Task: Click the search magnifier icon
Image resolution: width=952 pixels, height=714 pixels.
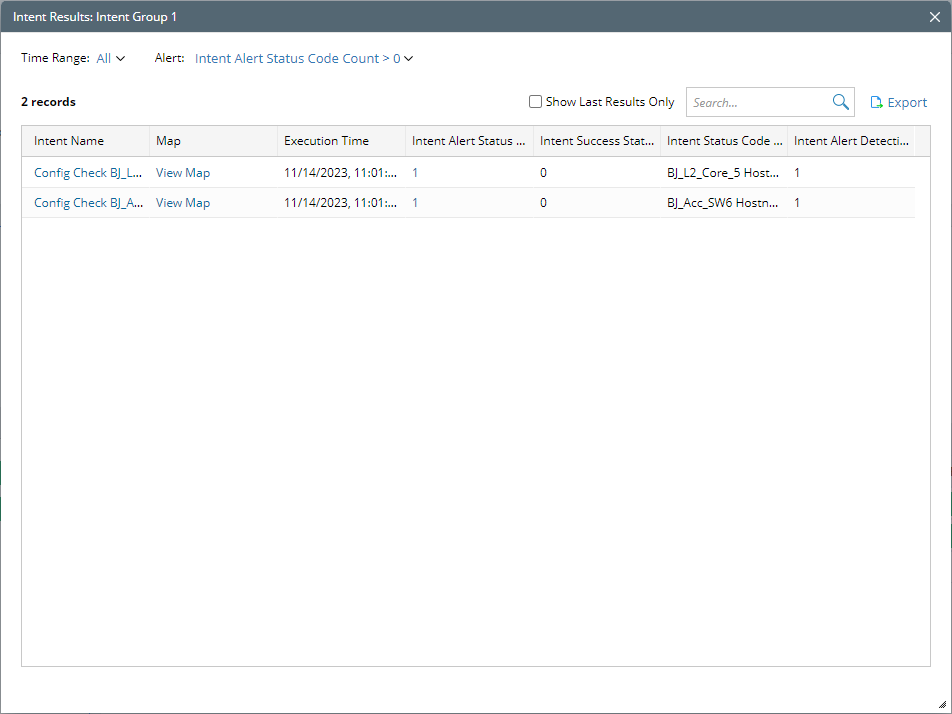Action: click(840, 102)
